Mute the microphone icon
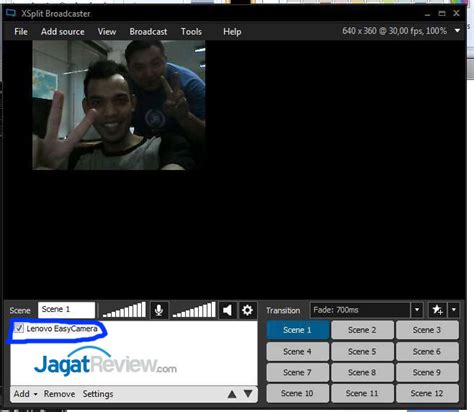This screenshot has height=412, width=474. point(159,310)
